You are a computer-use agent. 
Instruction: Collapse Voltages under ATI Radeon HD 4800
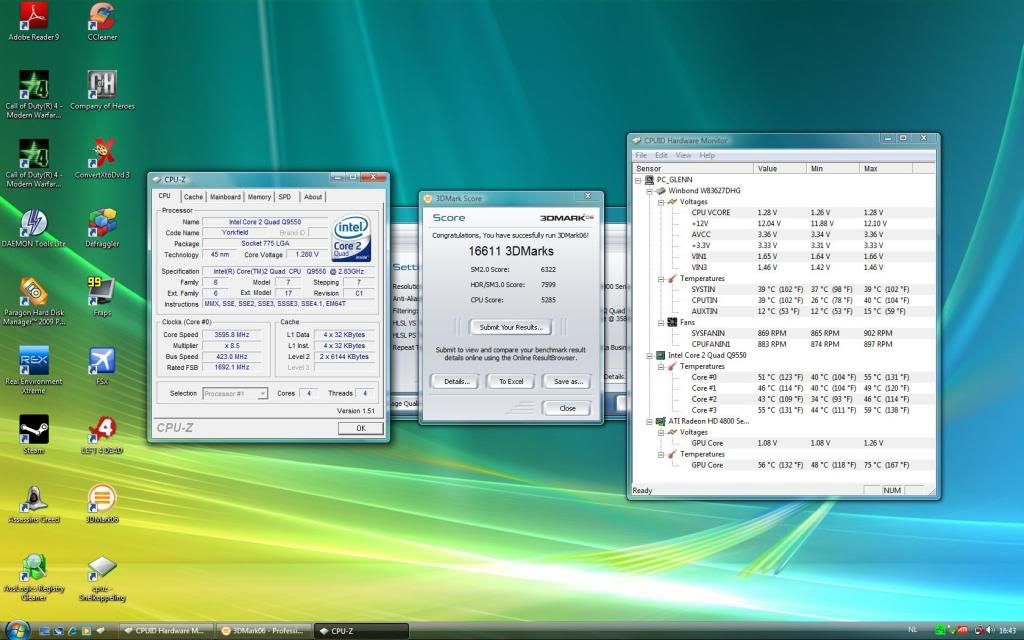tap(661, 432)
